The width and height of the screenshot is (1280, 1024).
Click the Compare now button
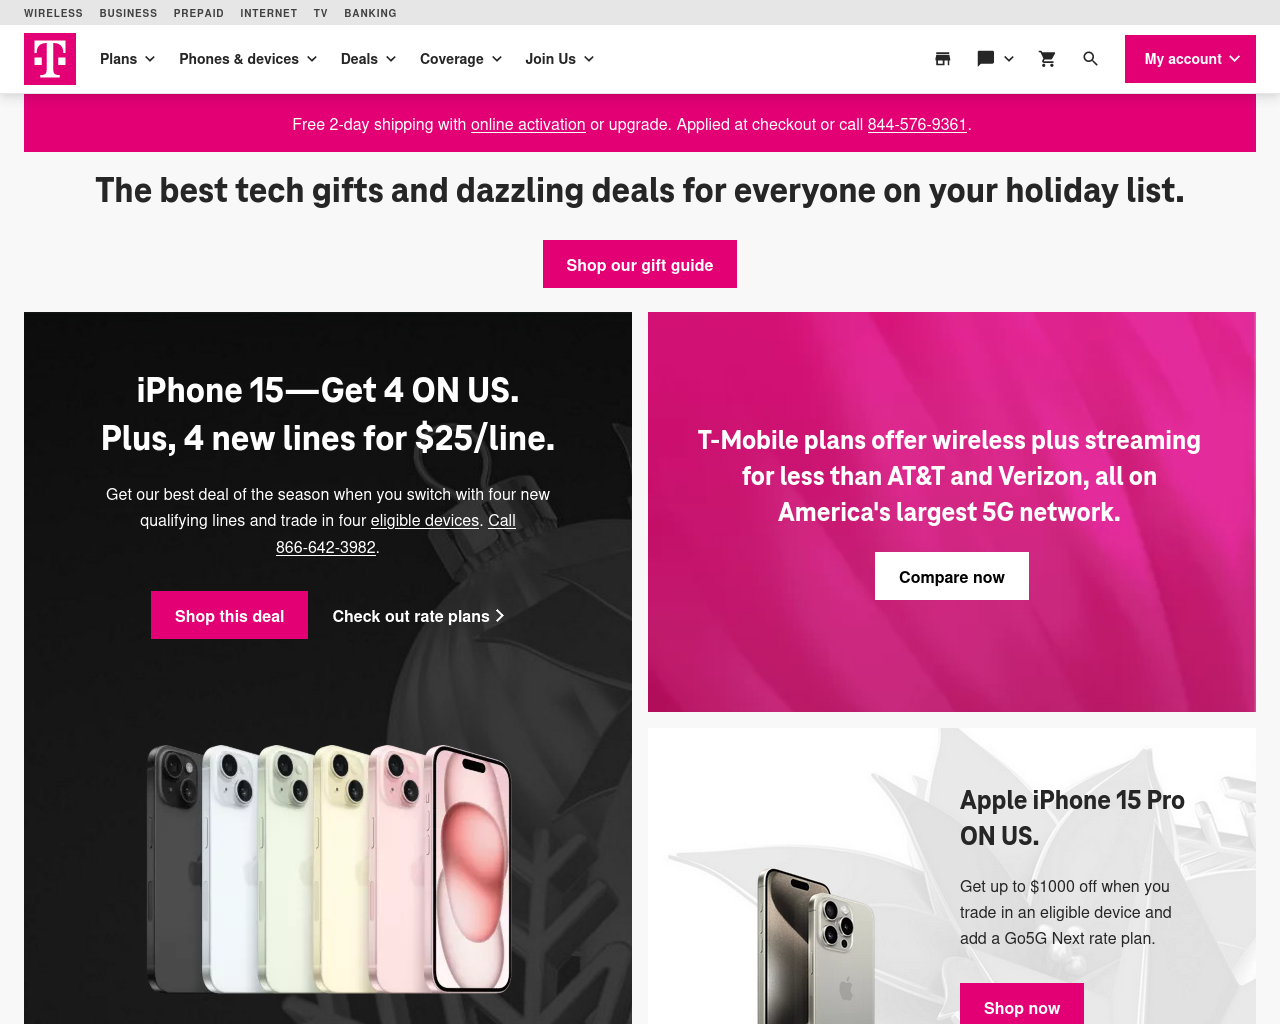[952, 576]
